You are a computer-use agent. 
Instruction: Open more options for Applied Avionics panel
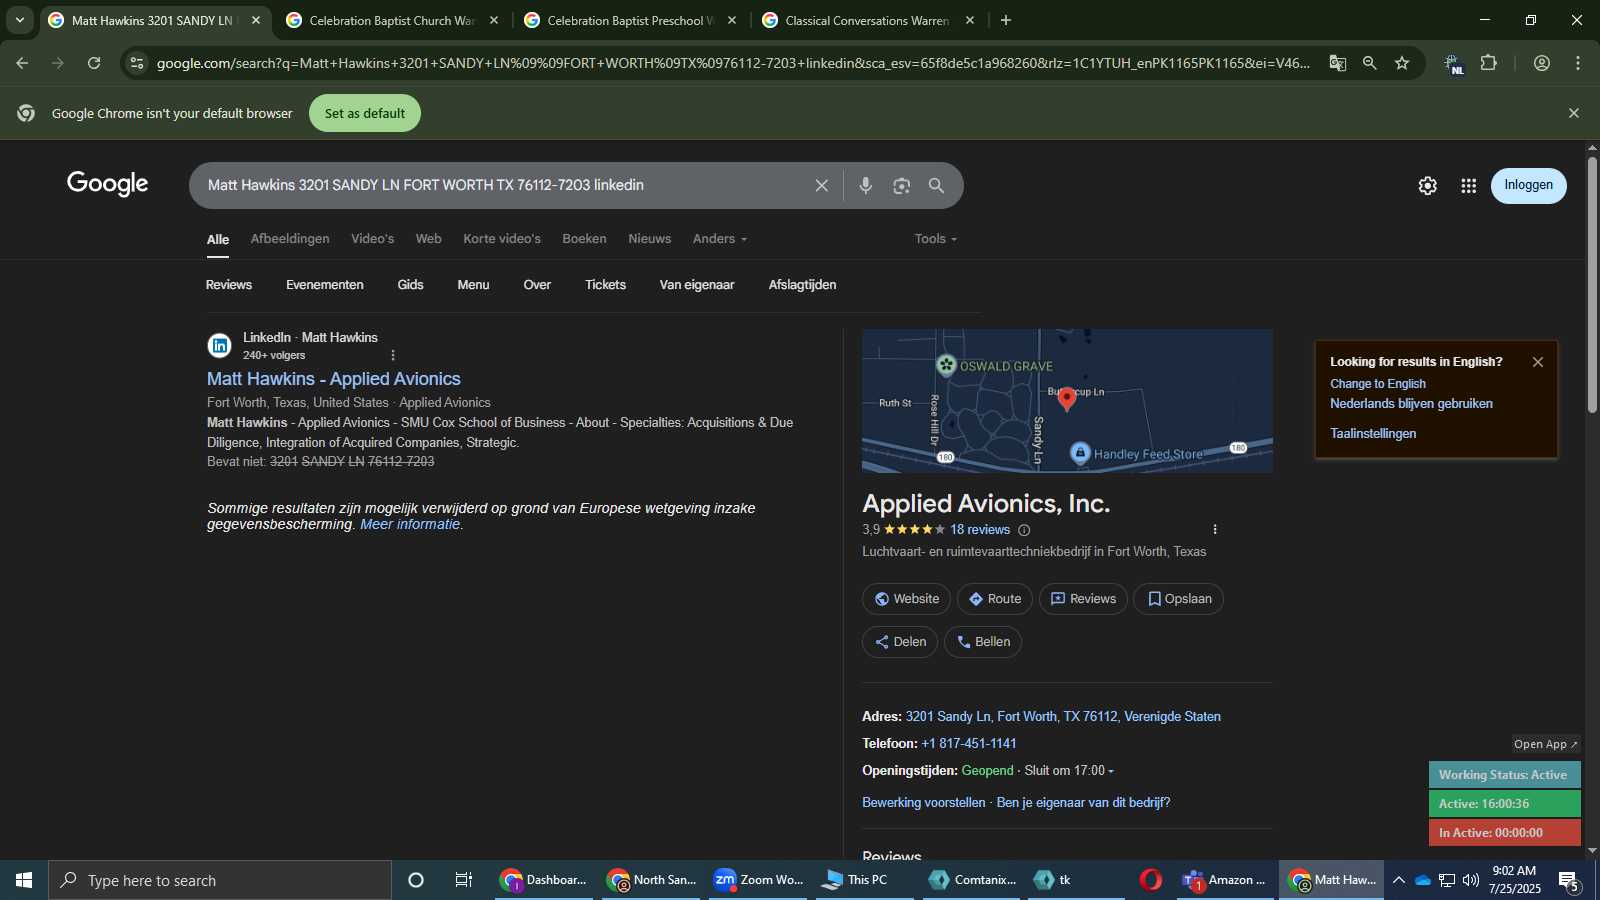pos(1215,530)
